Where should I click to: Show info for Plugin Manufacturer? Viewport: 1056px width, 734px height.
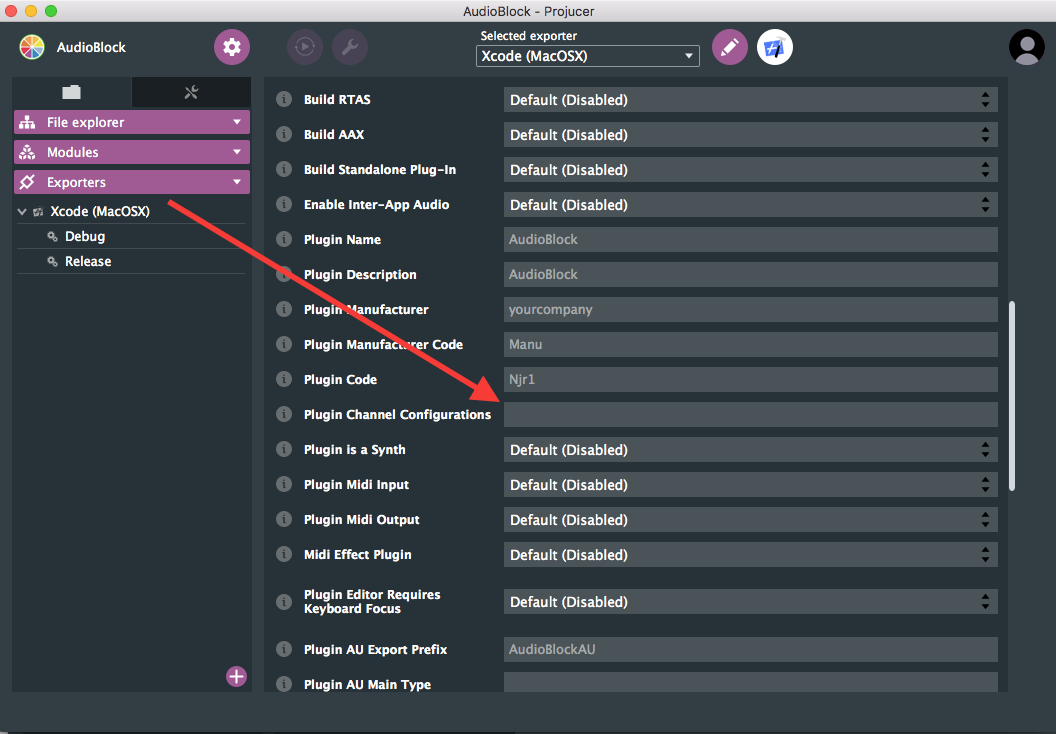point(284,309)
